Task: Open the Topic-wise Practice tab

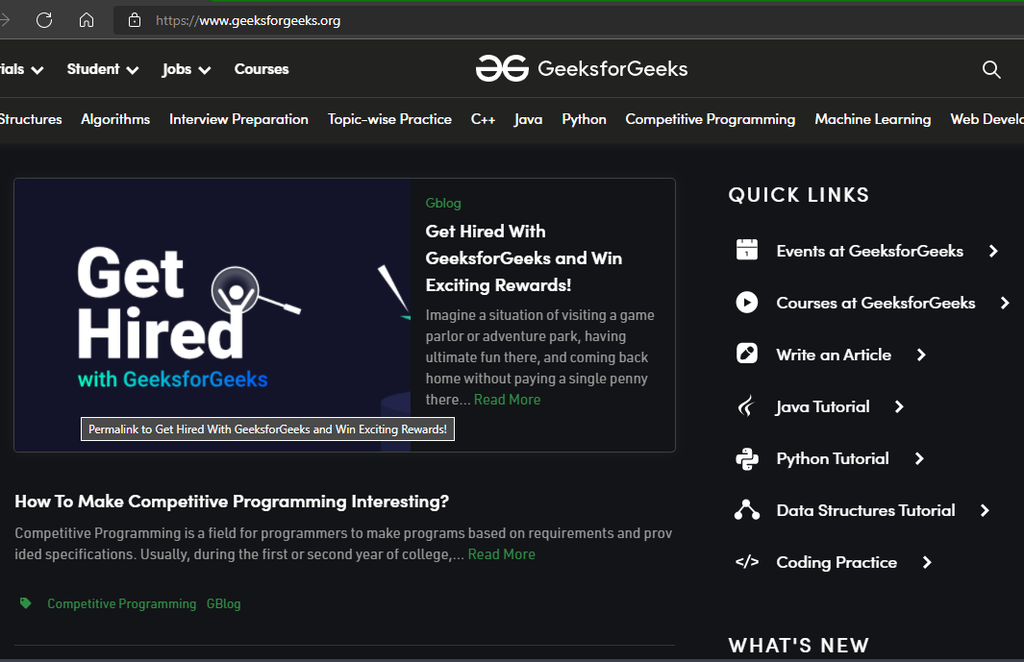Action: tap(390, 119)
